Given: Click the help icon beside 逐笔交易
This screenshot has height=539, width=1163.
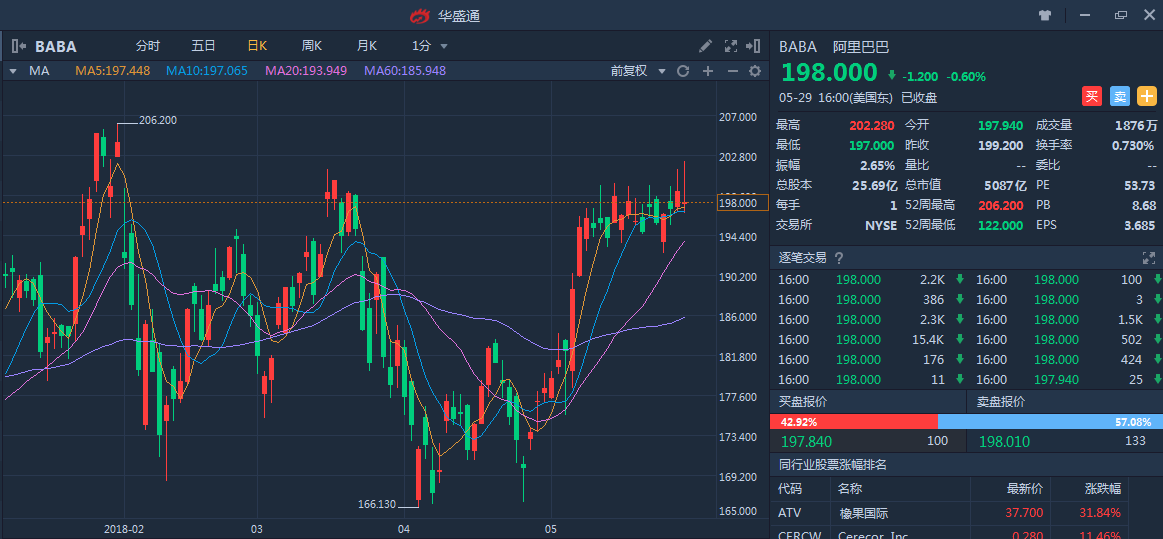Looking at the screenshot, I should (838, 258).
